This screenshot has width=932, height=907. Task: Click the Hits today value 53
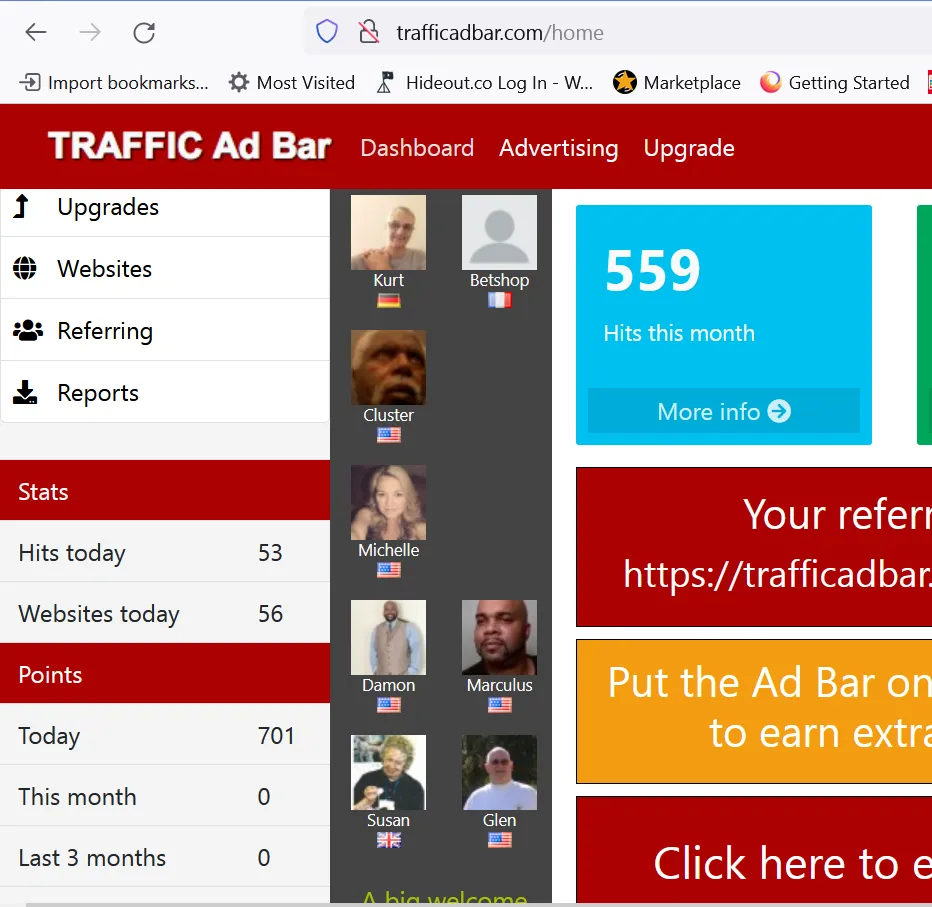click(270, 553)
